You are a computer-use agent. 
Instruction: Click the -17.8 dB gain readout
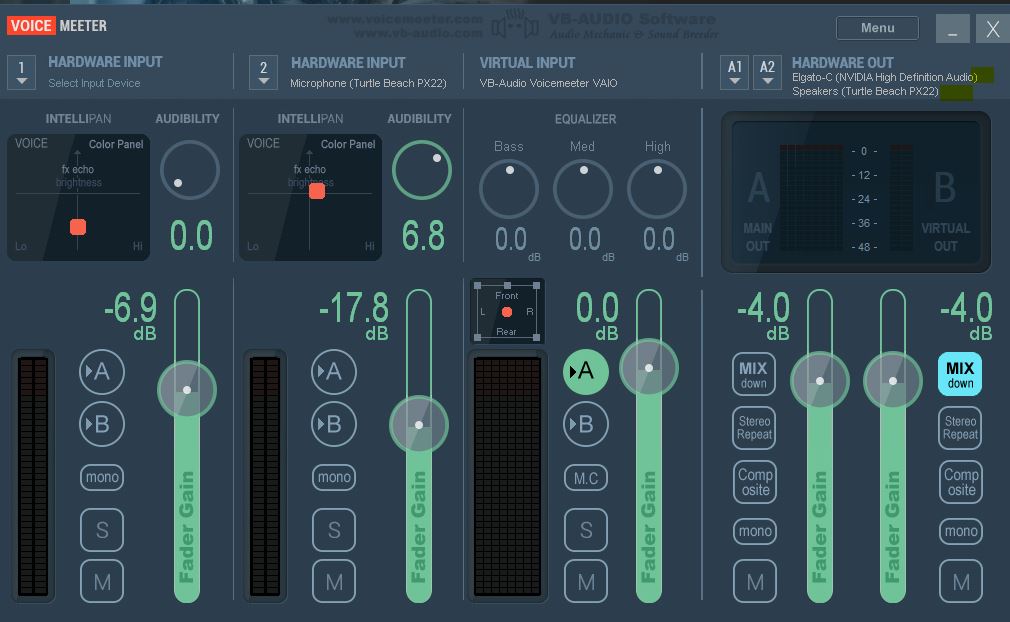tap(354, 314)
